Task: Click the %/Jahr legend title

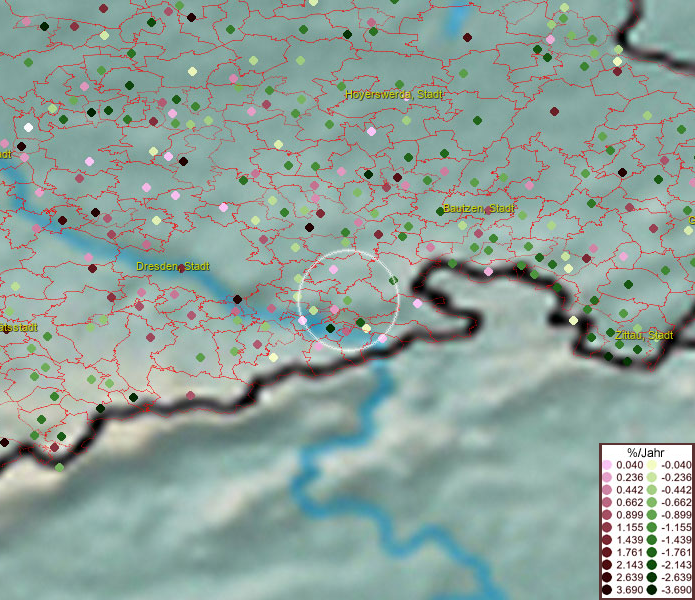Action: [644, 452]
